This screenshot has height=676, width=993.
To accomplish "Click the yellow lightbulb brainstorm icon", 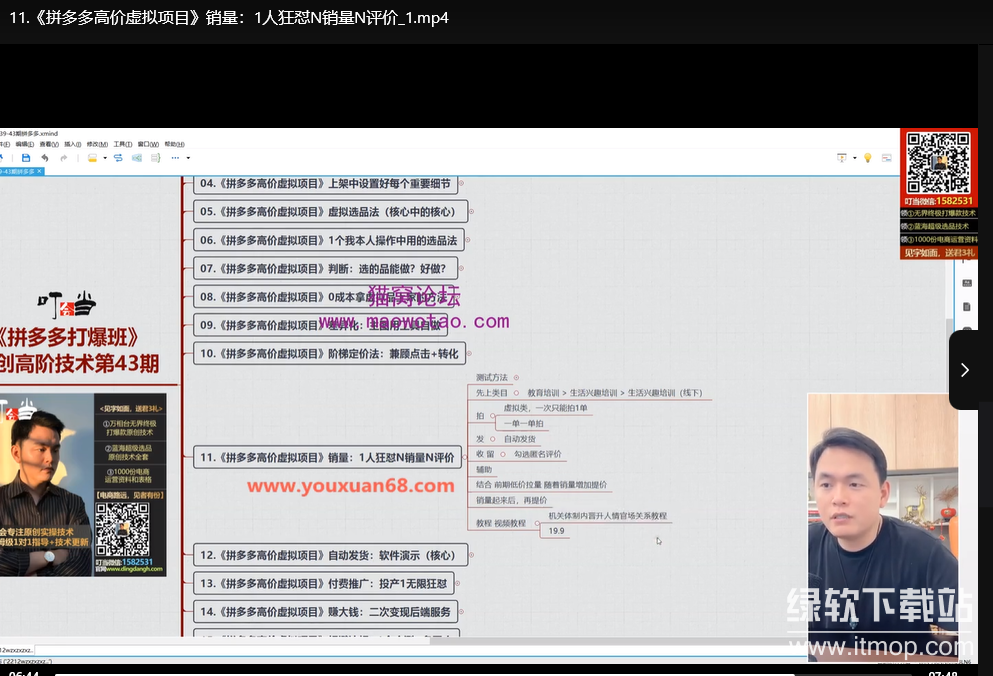I will click(x=868, y=158).
